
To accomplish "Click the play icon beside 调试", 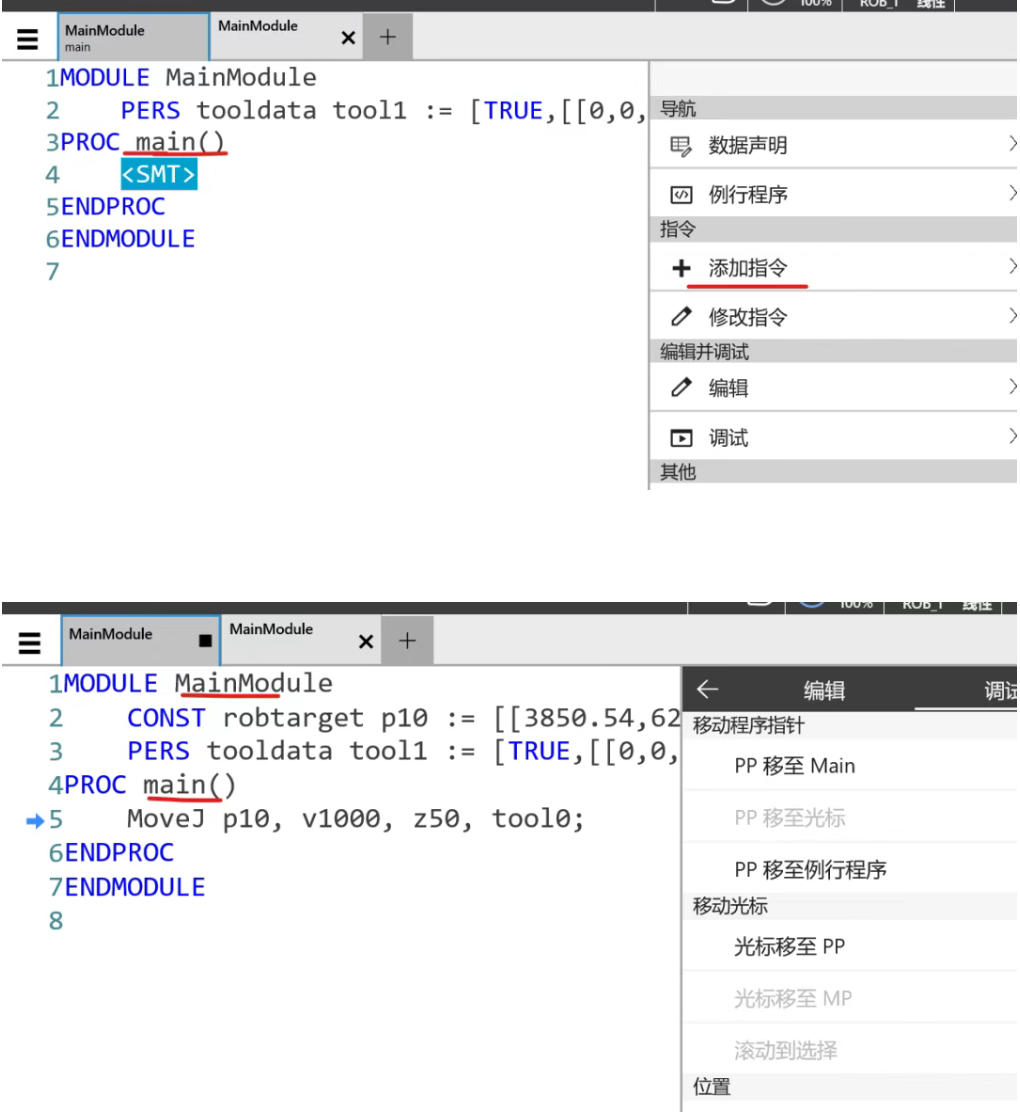I will [x=681, y=438].
